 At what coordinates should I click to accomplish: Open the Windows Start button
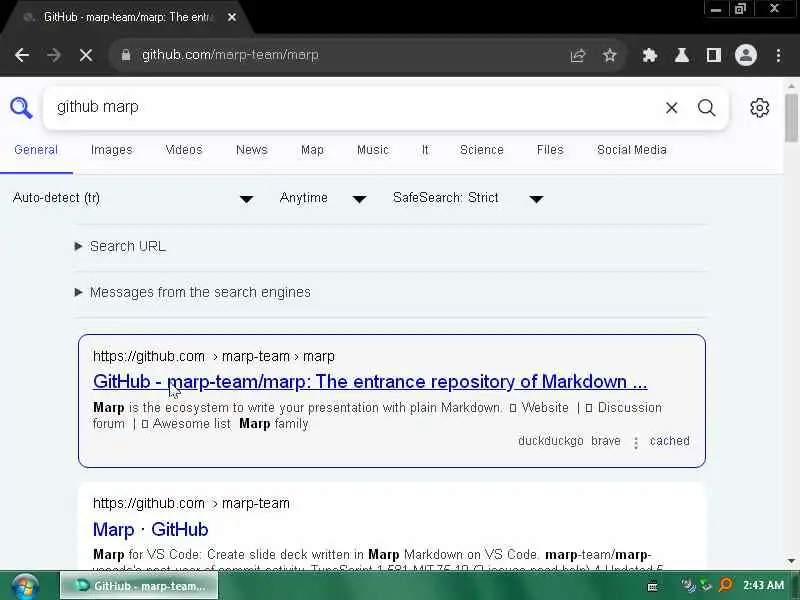coord(25,586)
